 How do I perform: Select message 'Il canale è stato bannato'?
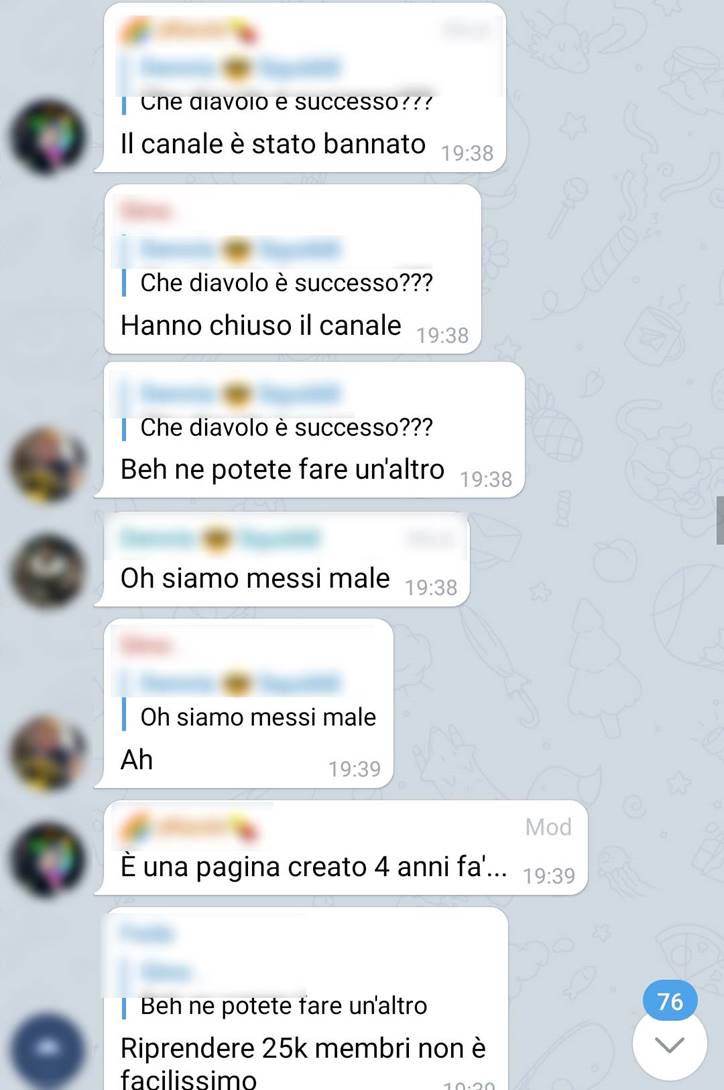pos(273,145)
